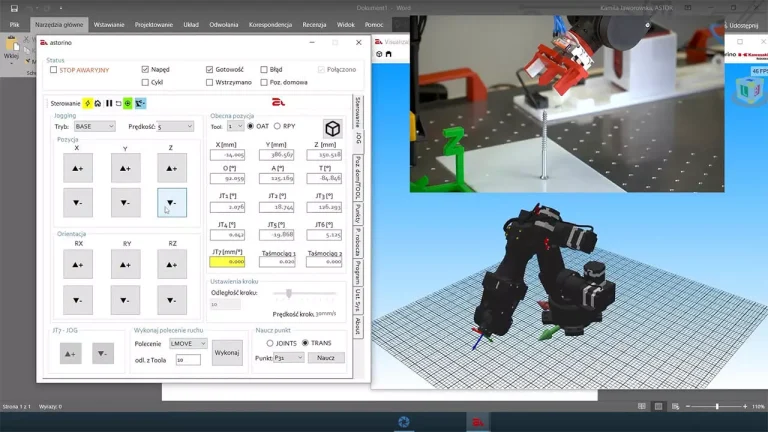Click the Naucz button

click(326, 357)
